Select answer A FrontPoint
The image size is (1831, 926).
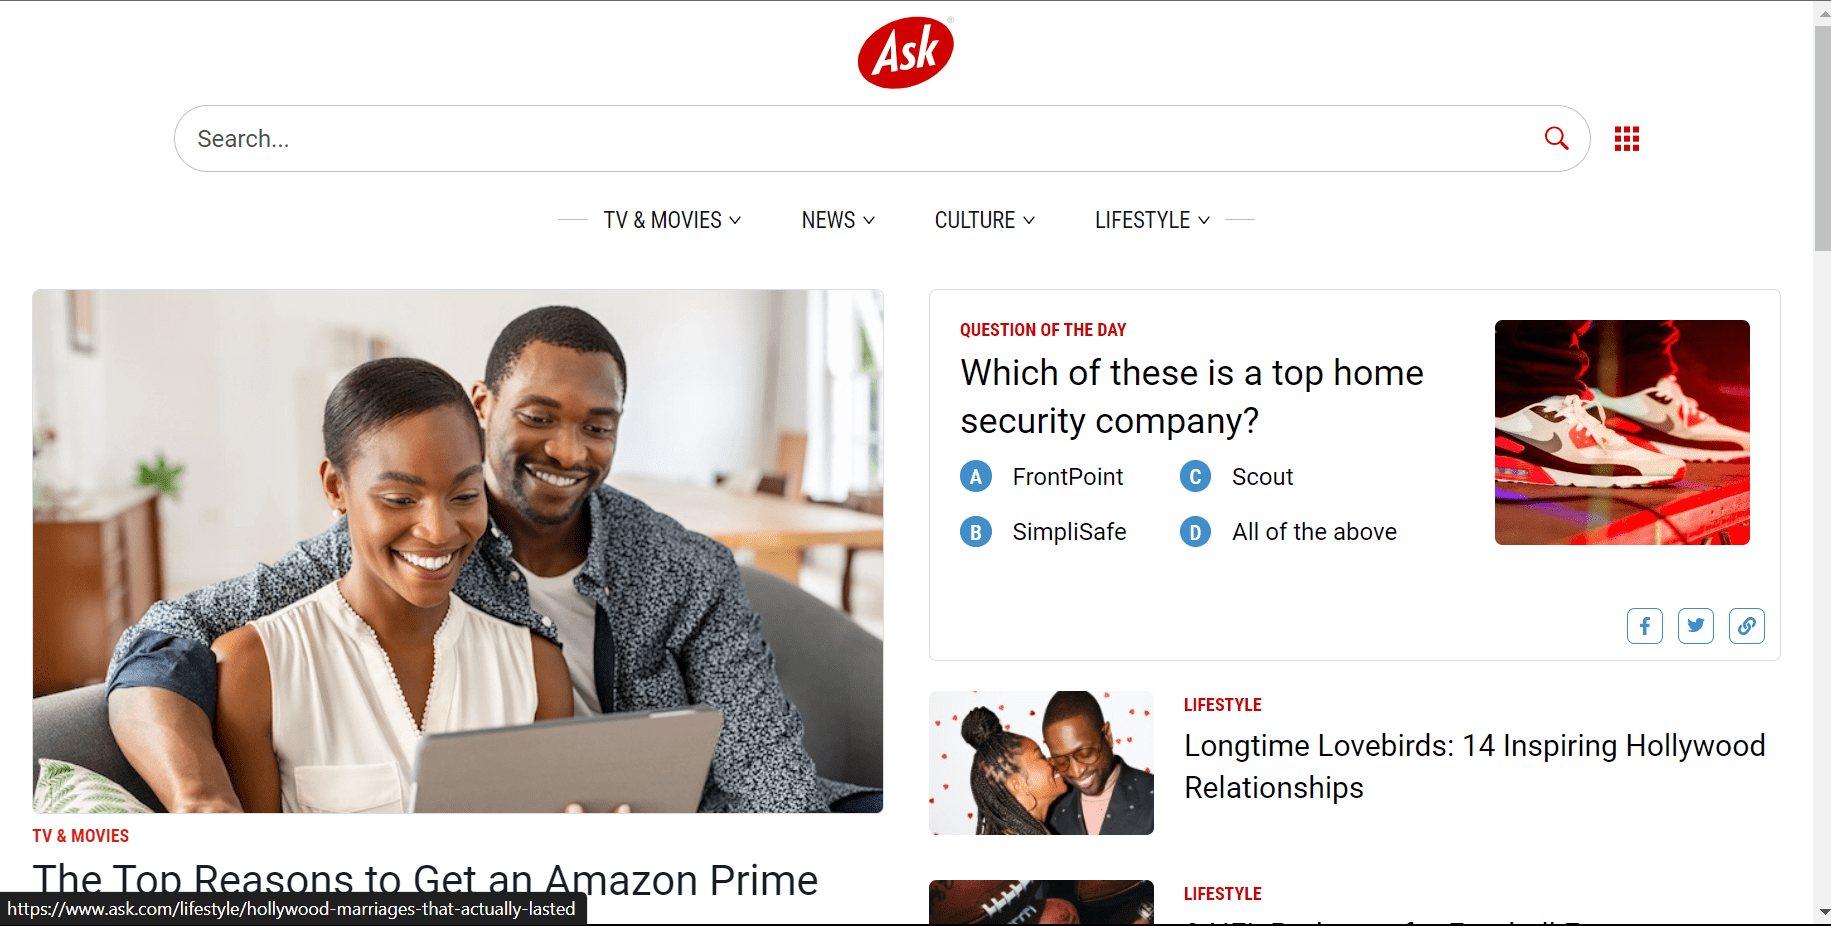pyautogui.click(x=1042, y=477)
